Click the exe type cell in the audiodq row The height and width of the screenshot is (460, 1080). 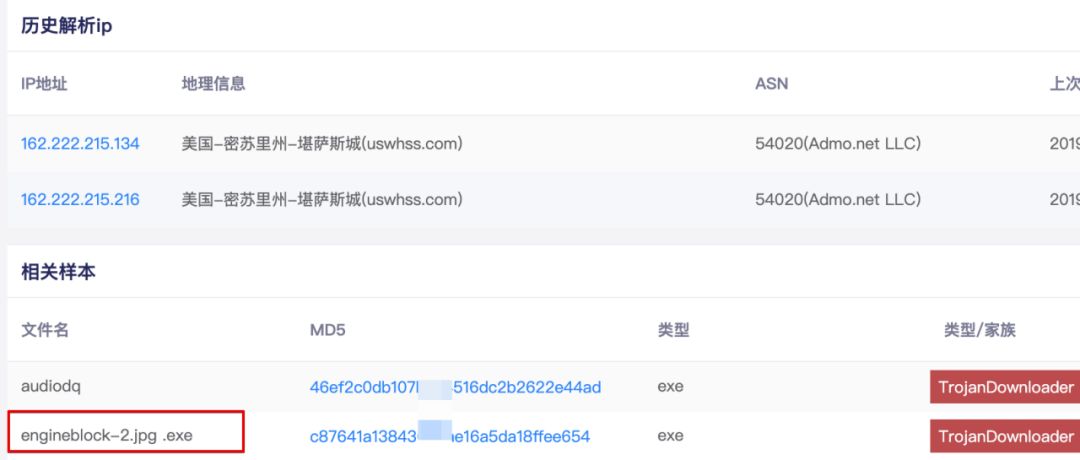(670, 387)
